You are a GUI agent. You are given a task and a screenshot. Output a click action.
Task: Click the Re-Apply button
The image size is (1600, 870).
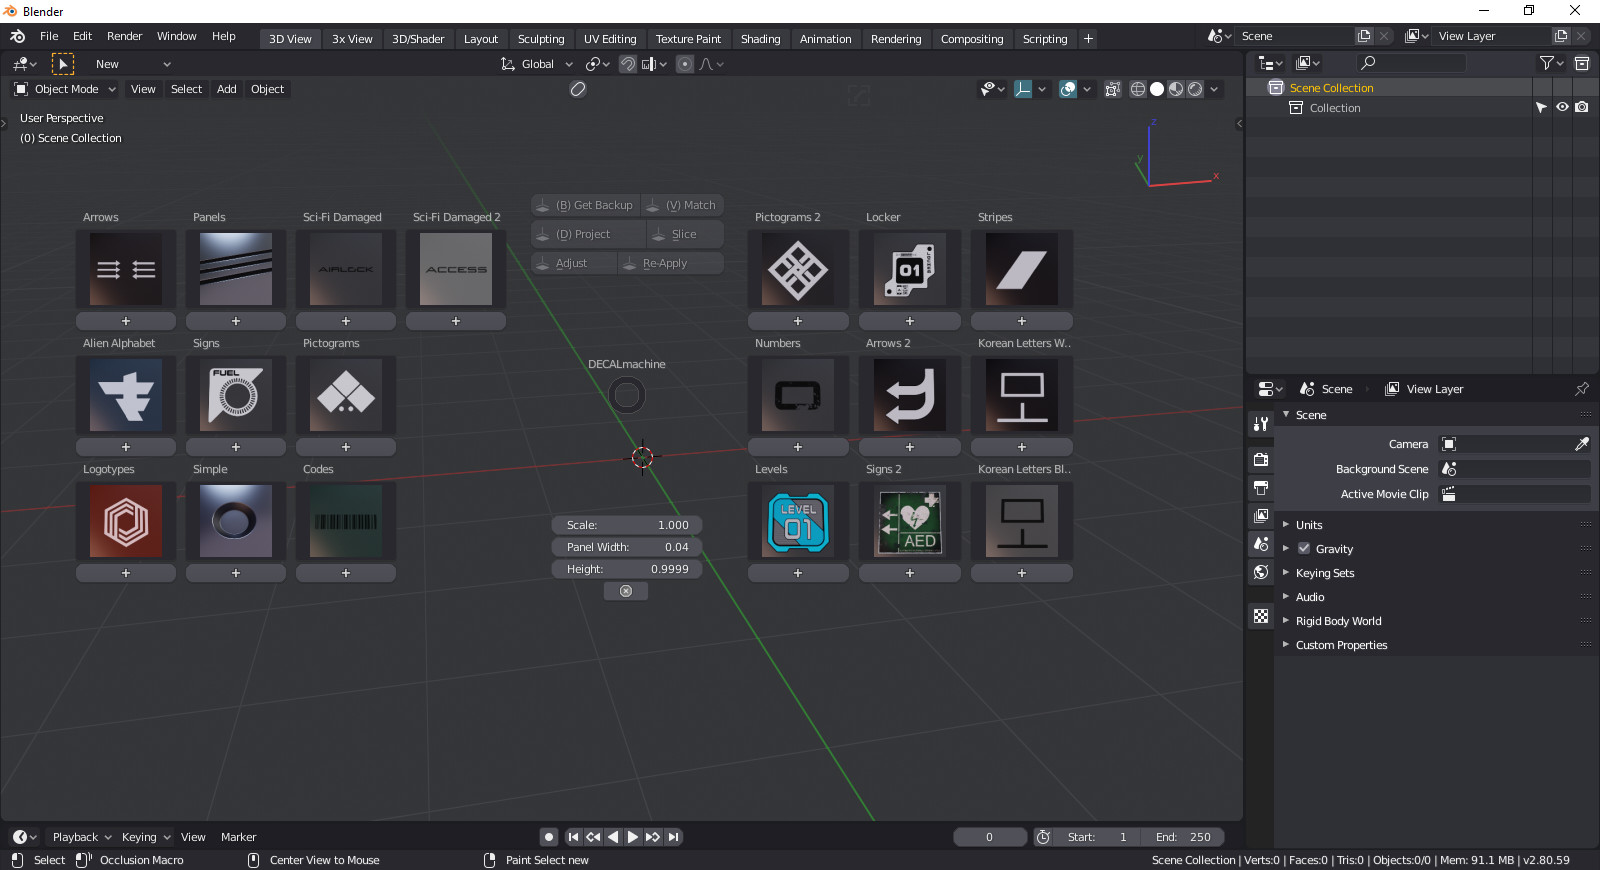pos(670,263)
